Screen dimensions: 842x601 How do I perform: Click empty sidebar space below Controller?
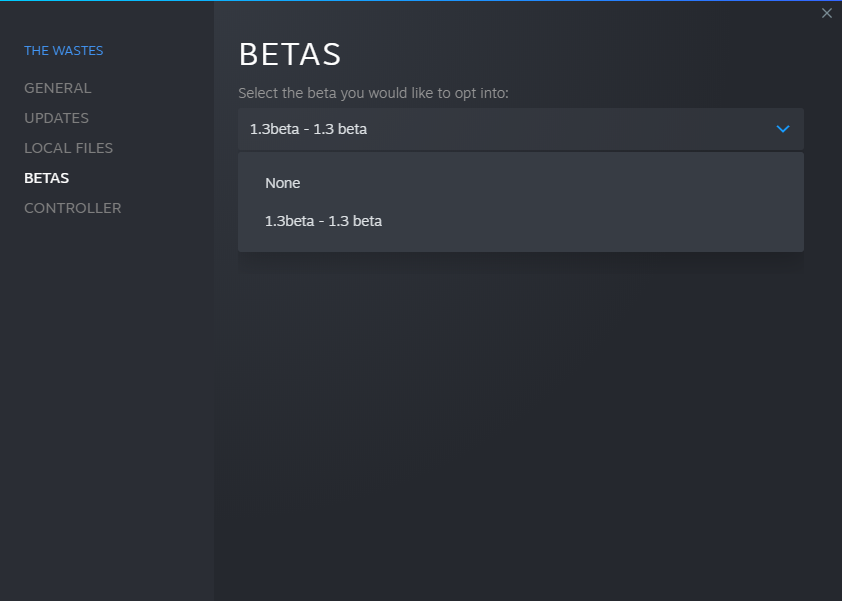[x=100, y=400]
